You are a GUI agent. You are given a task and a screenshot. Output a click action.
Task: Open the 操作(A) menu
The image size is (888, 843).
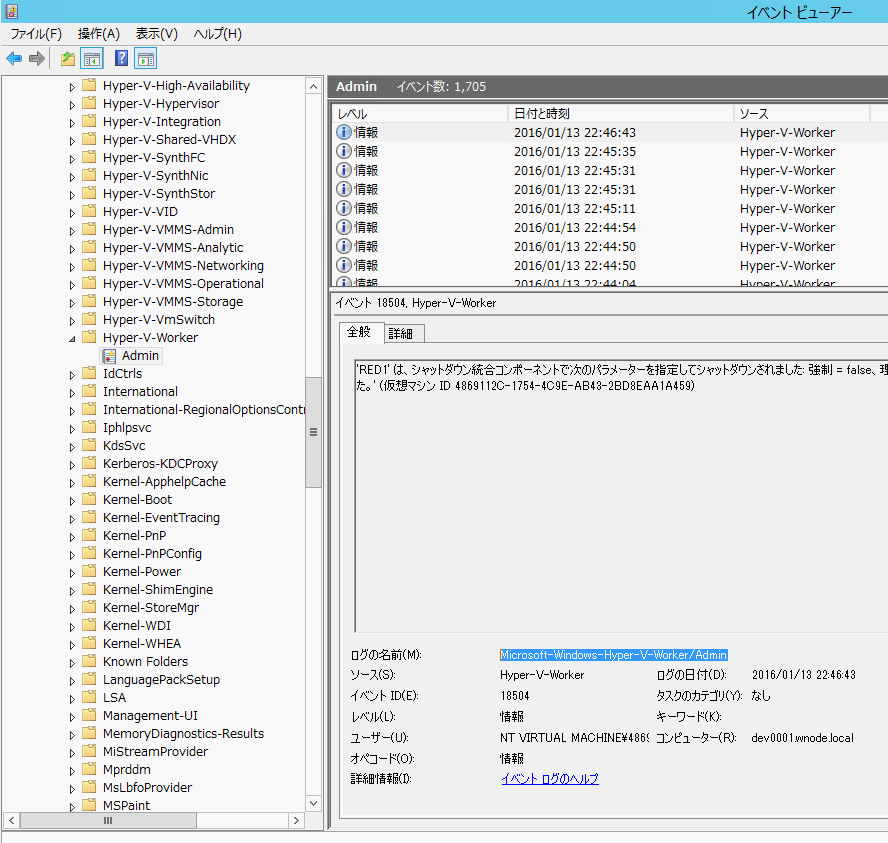99,34
